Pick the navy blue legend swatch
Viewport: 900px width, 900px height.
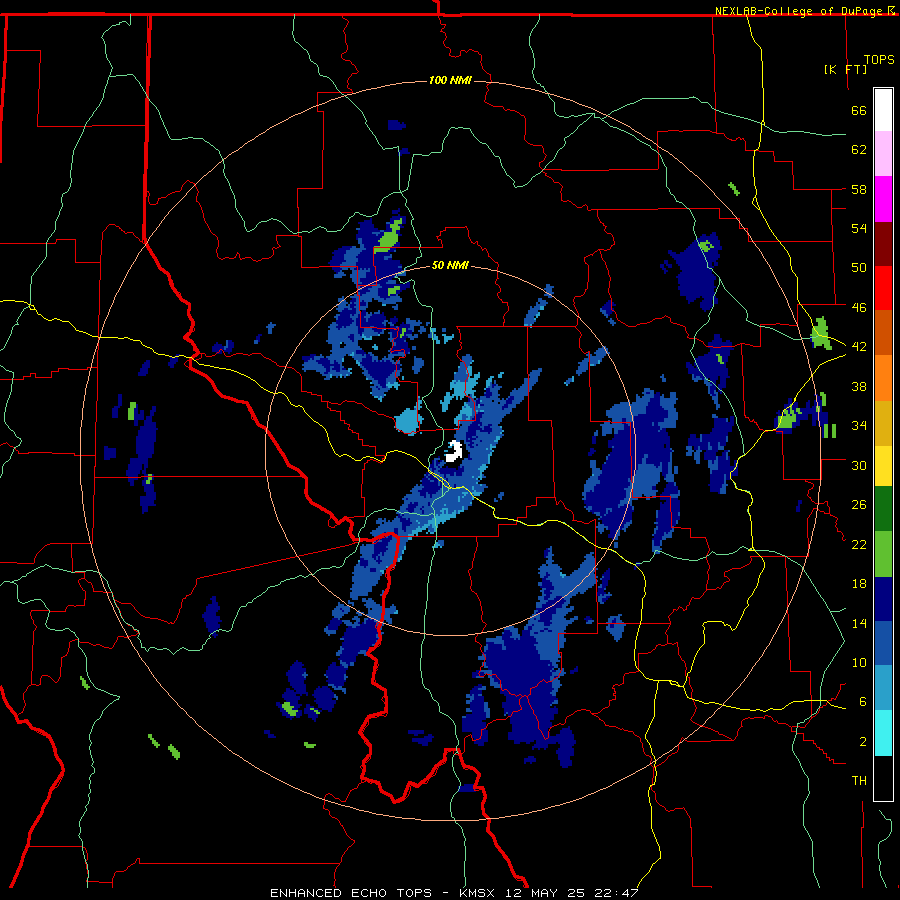883,599
